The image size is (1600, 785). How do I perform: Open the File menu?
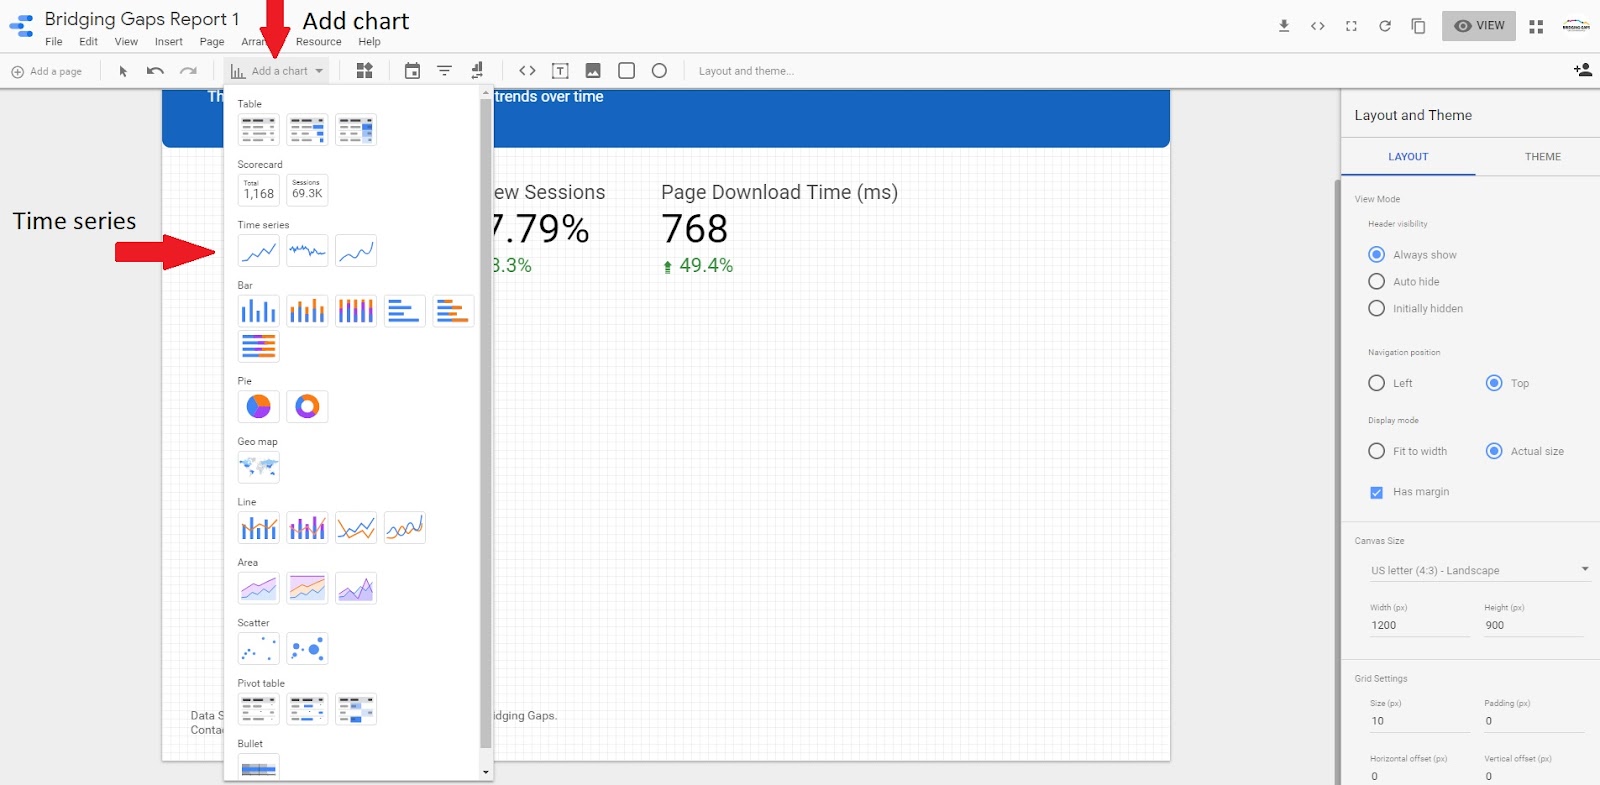click(x=54, y=42)
